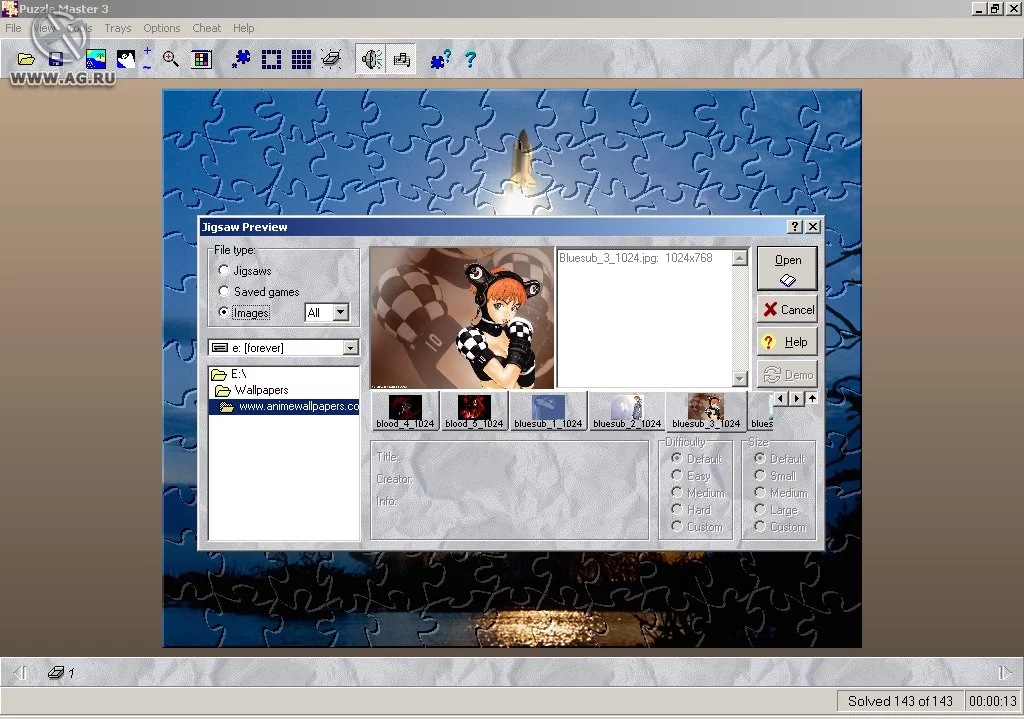Click the thumbnail strip right arrow

(x=796, y=398)
